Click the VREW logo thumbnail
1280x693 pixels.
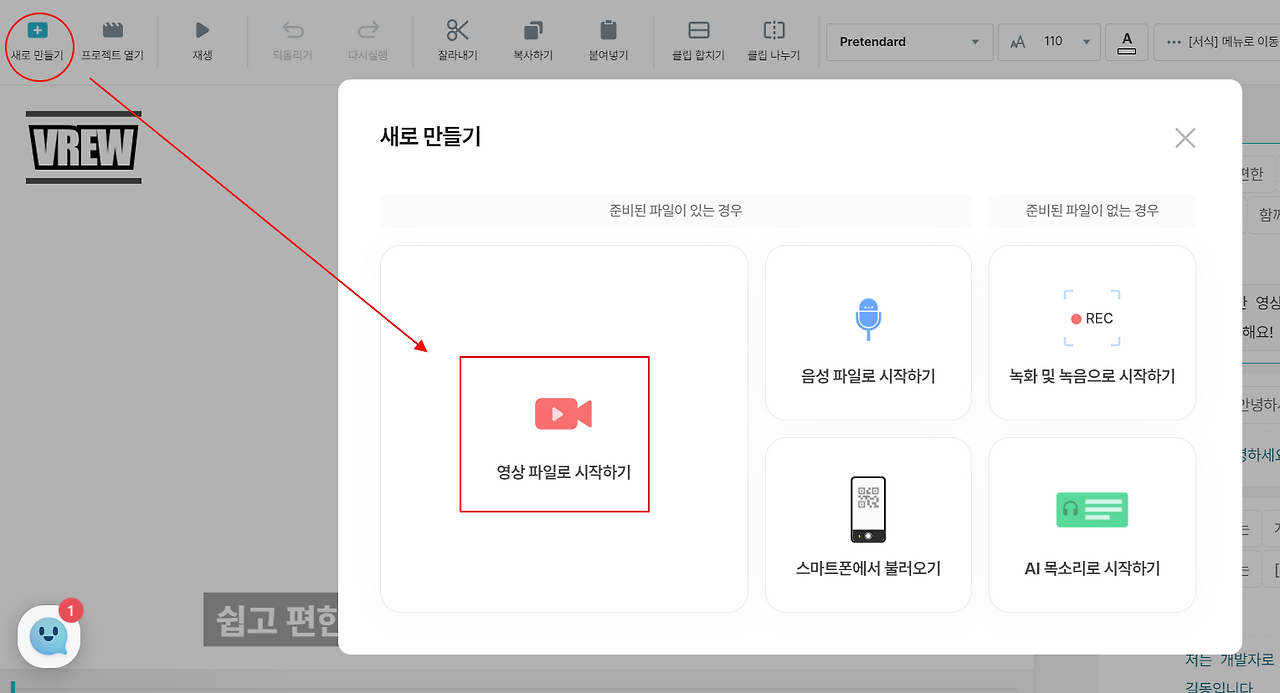click(83, 148)
